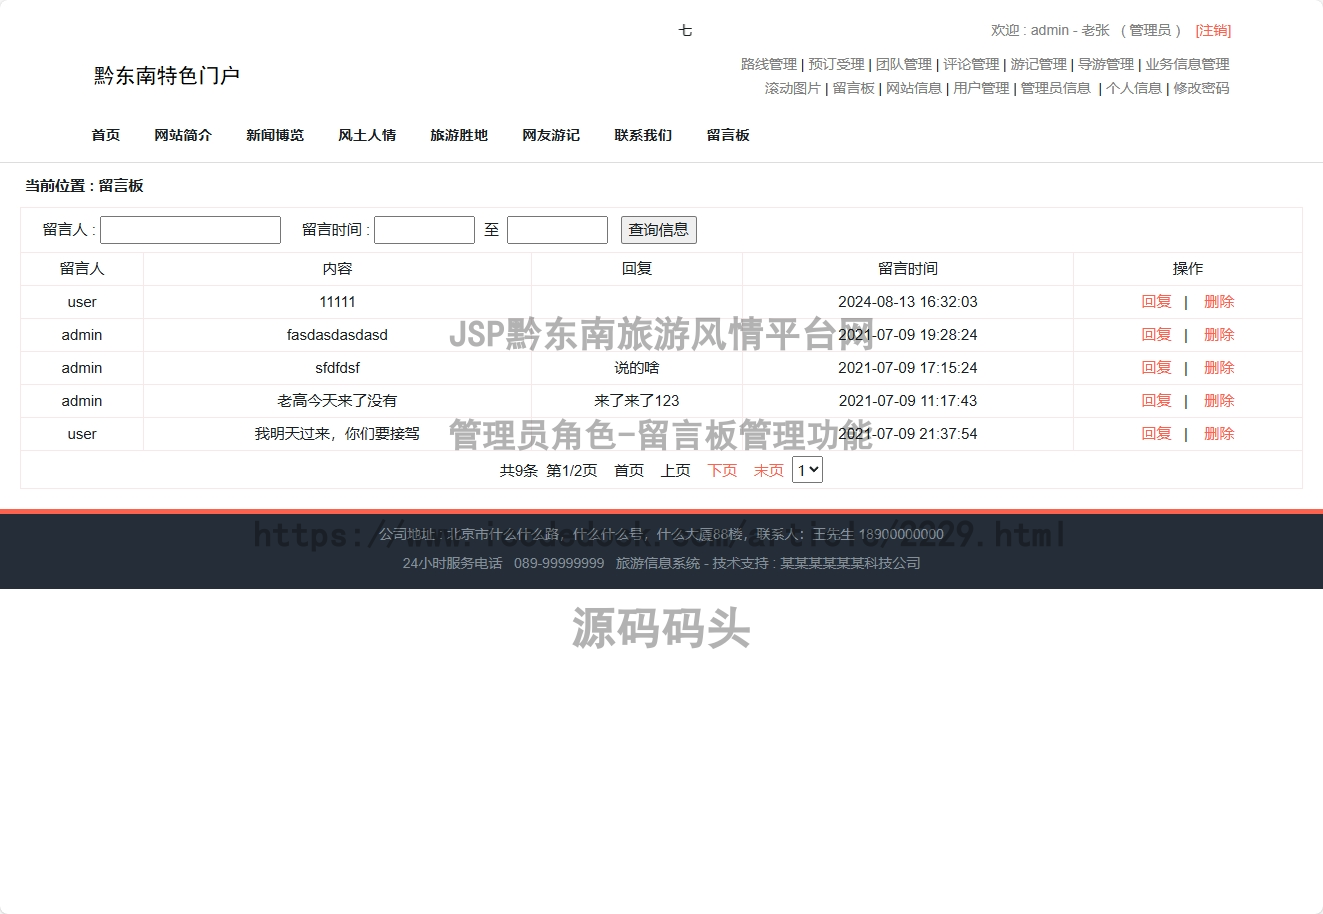This screenshot has height=914, width=1323.
Task: Click the 内容 column header
Action: [x=338, y=269]
